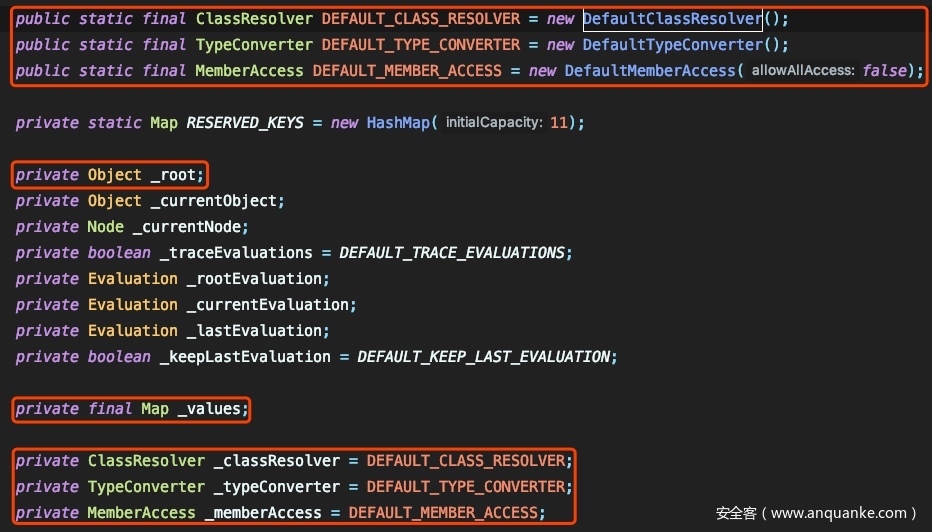Click the highlighted DefaultClassResolver constructor call
Screen dimensions: 932x532
pyautogui.click(x=672, y=19)
